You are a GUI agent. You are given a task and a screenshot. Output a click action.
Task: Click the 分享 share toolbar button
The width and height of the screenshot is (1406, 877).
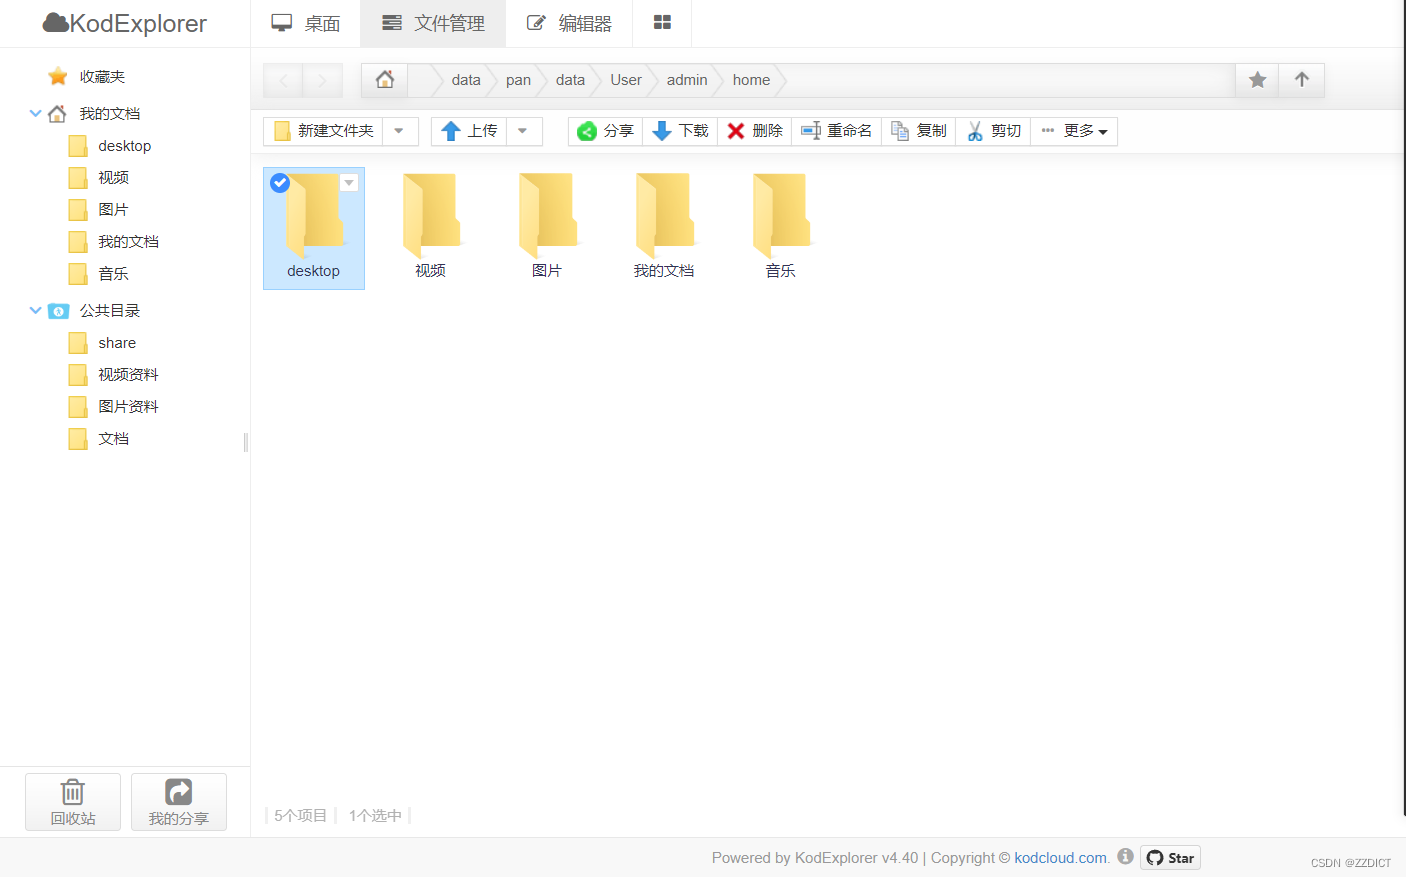[605, 131]
